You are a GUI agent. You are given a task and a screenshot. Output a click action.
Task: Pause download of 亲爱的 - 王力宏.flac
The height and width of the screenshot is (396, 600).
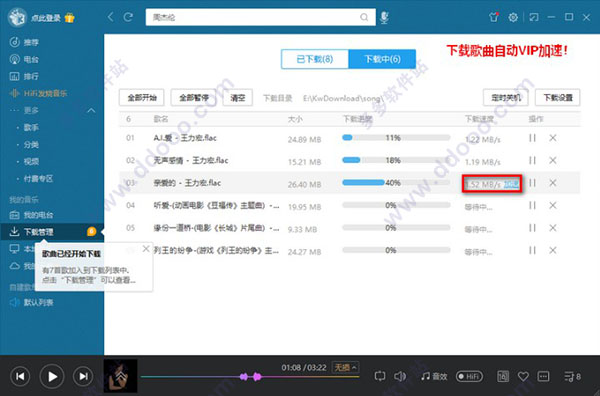coord(532,183)
